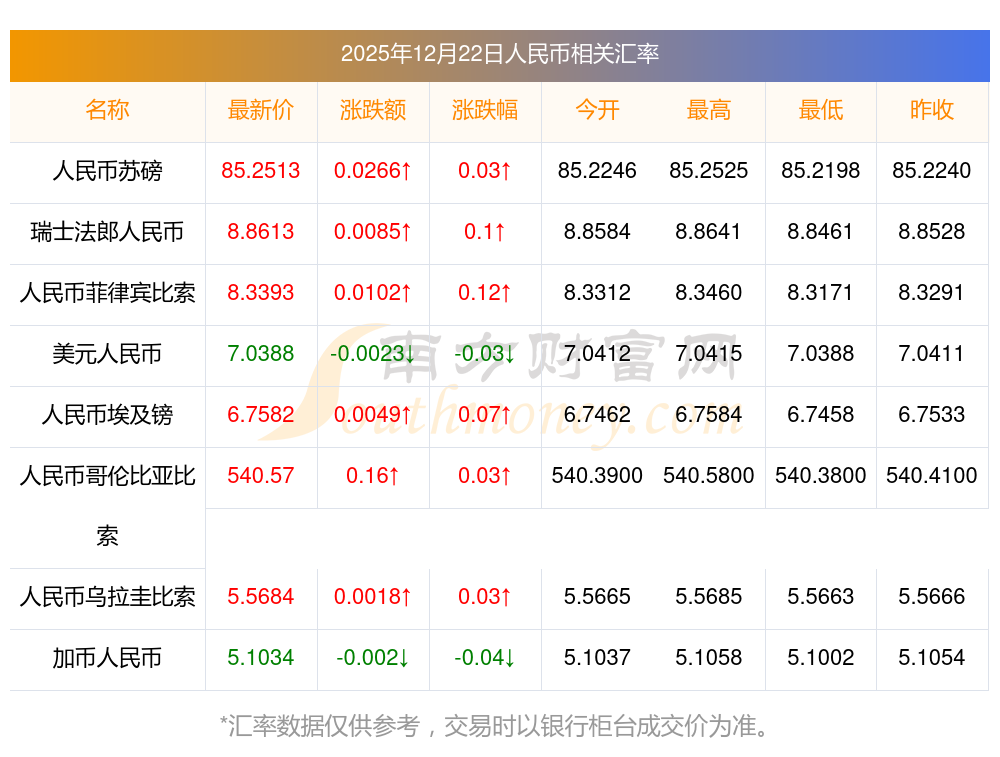Click change percent 0.07↑
This screenshot has height=757, width=1000.
pos(485,414)
